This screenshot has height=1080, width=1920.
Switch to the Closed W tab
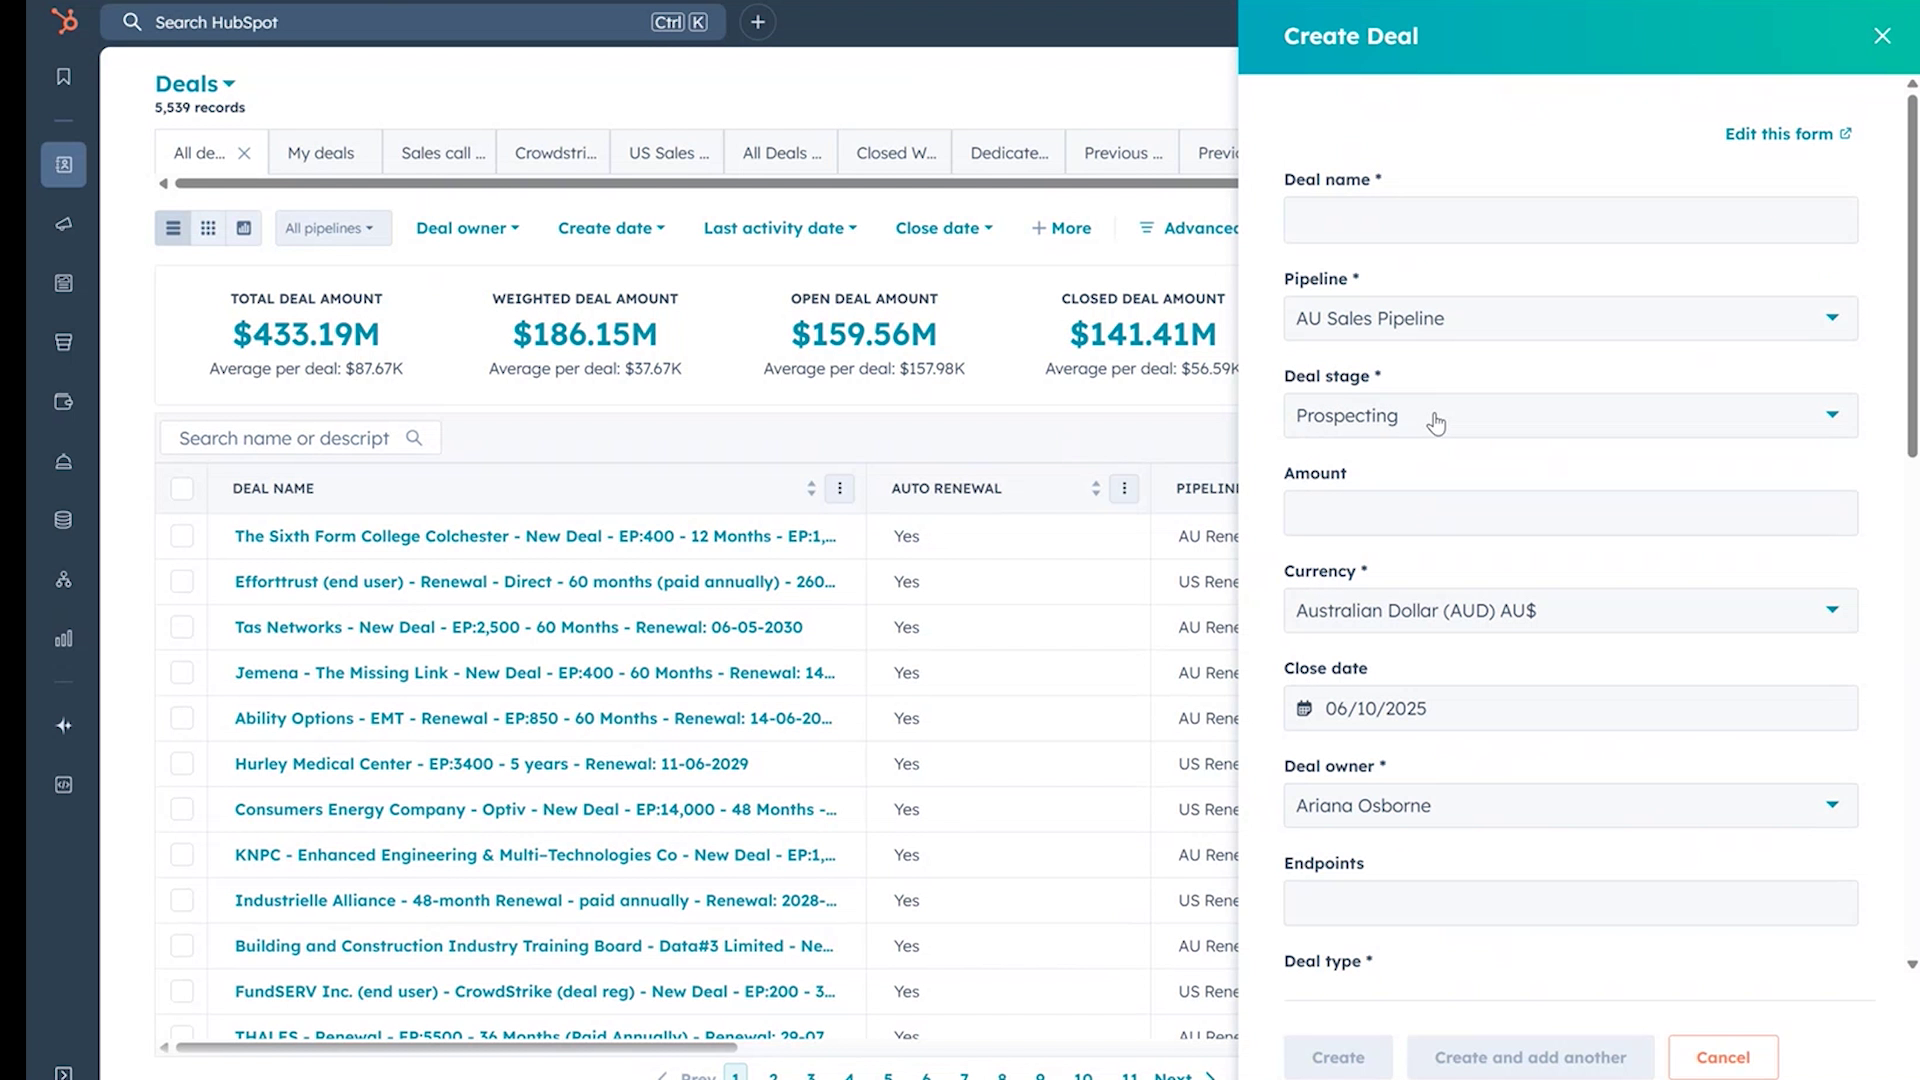click(893, 152)
